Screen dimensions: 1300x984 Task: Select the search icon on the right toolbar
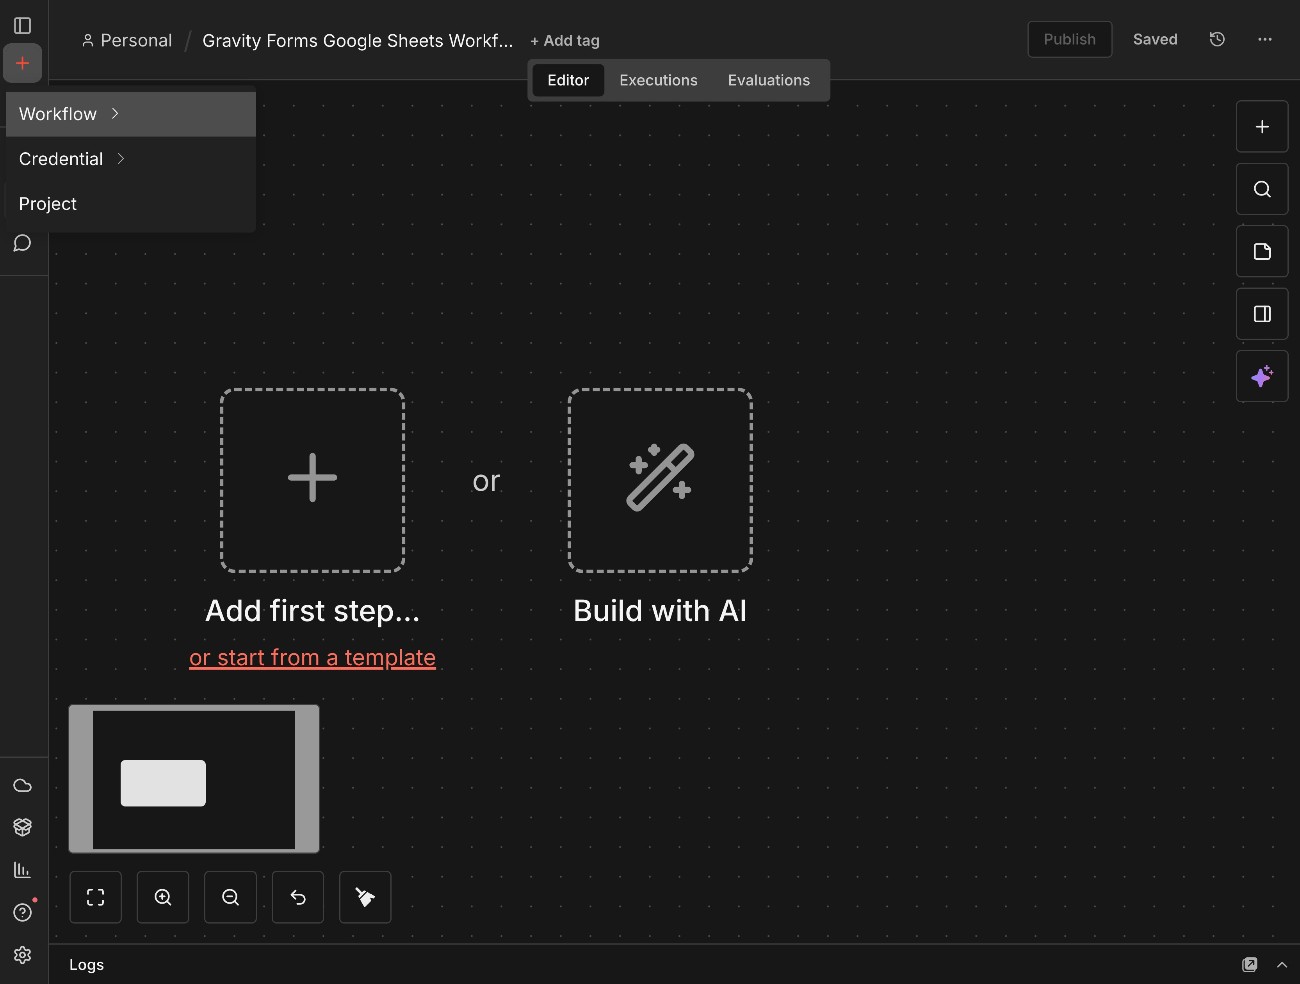1261,189
